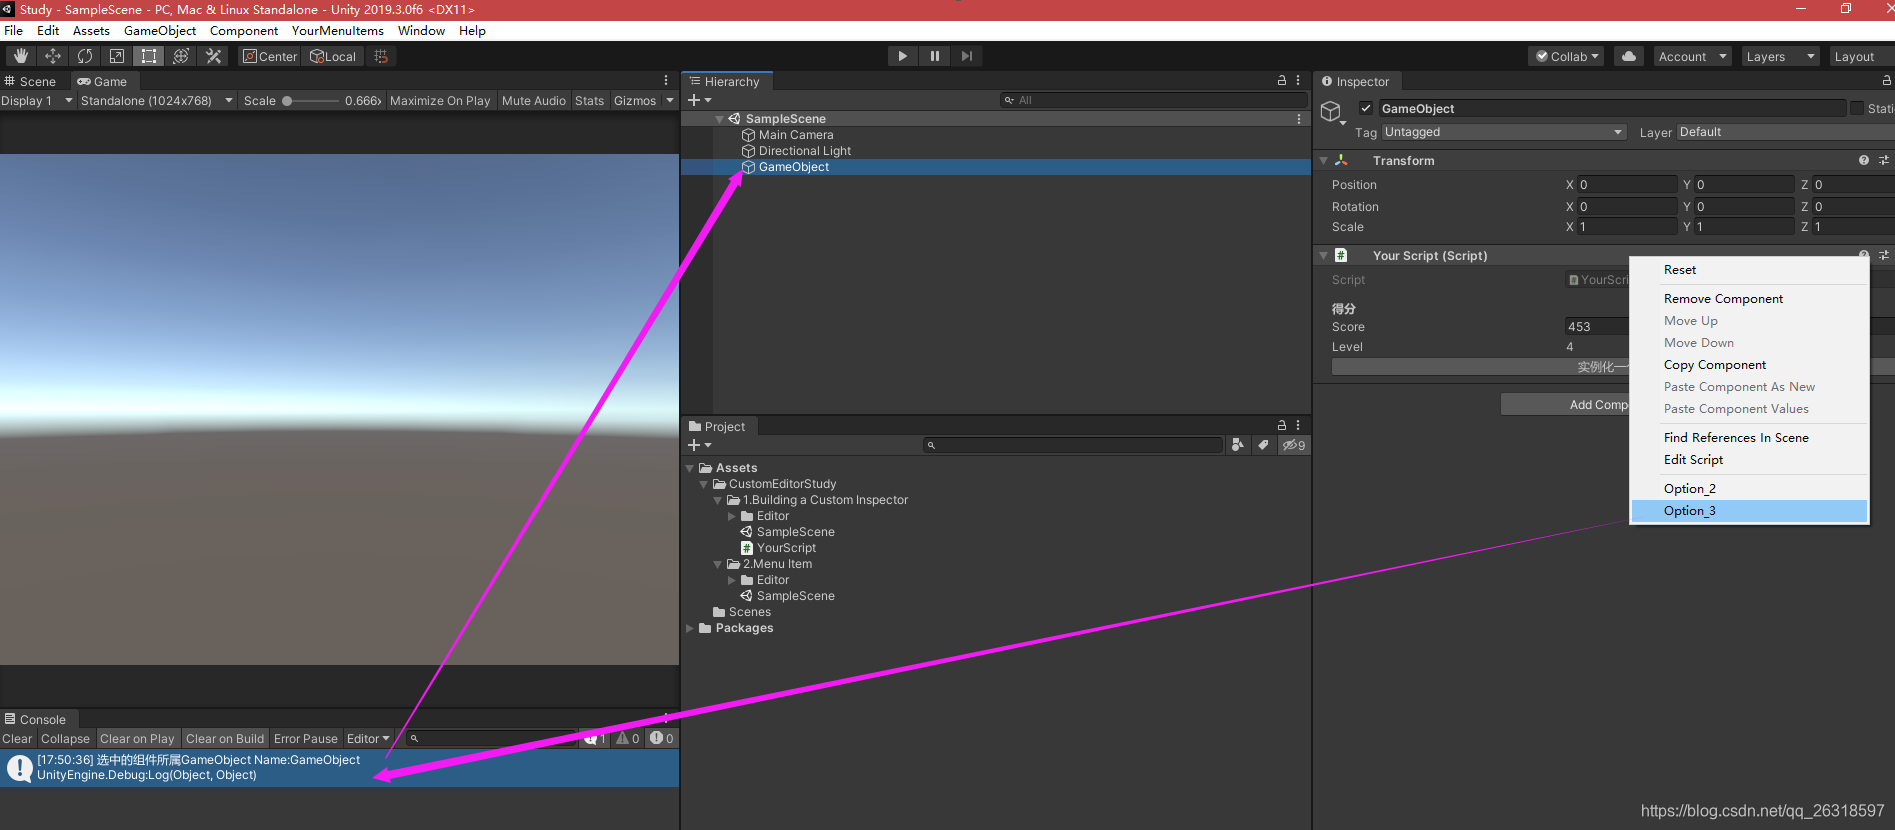Open cloud services icon
This screenshot has height=830, width=1895.
(x=1629, y=56)
